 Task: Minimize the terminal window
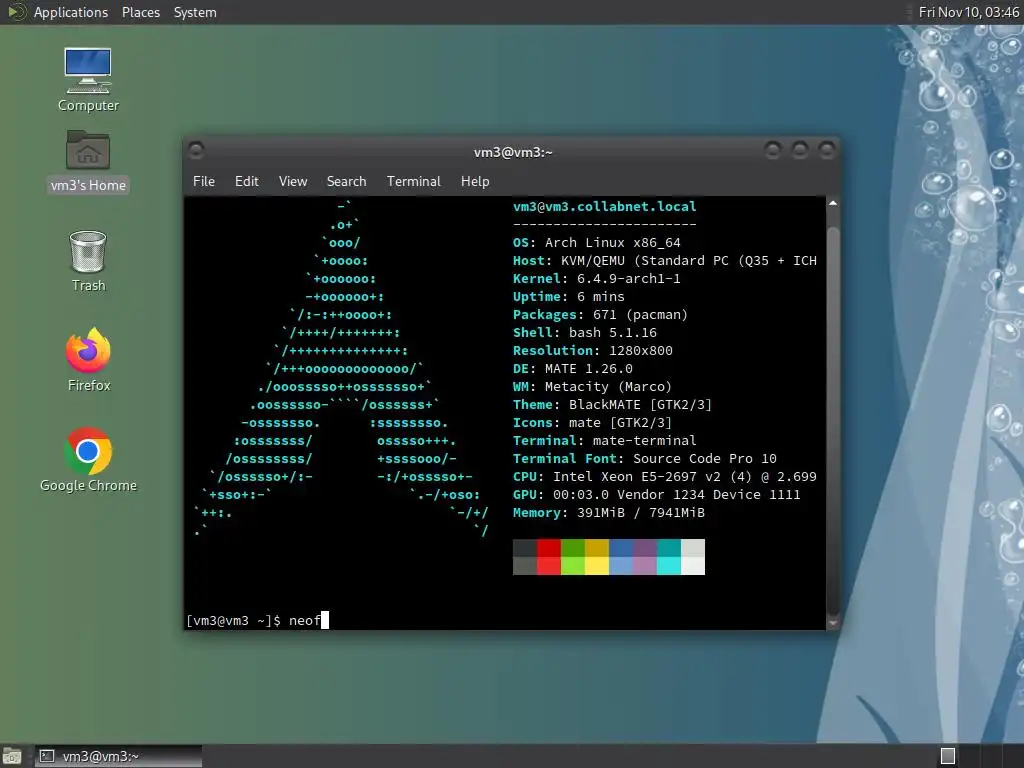(x=773, y=151)
